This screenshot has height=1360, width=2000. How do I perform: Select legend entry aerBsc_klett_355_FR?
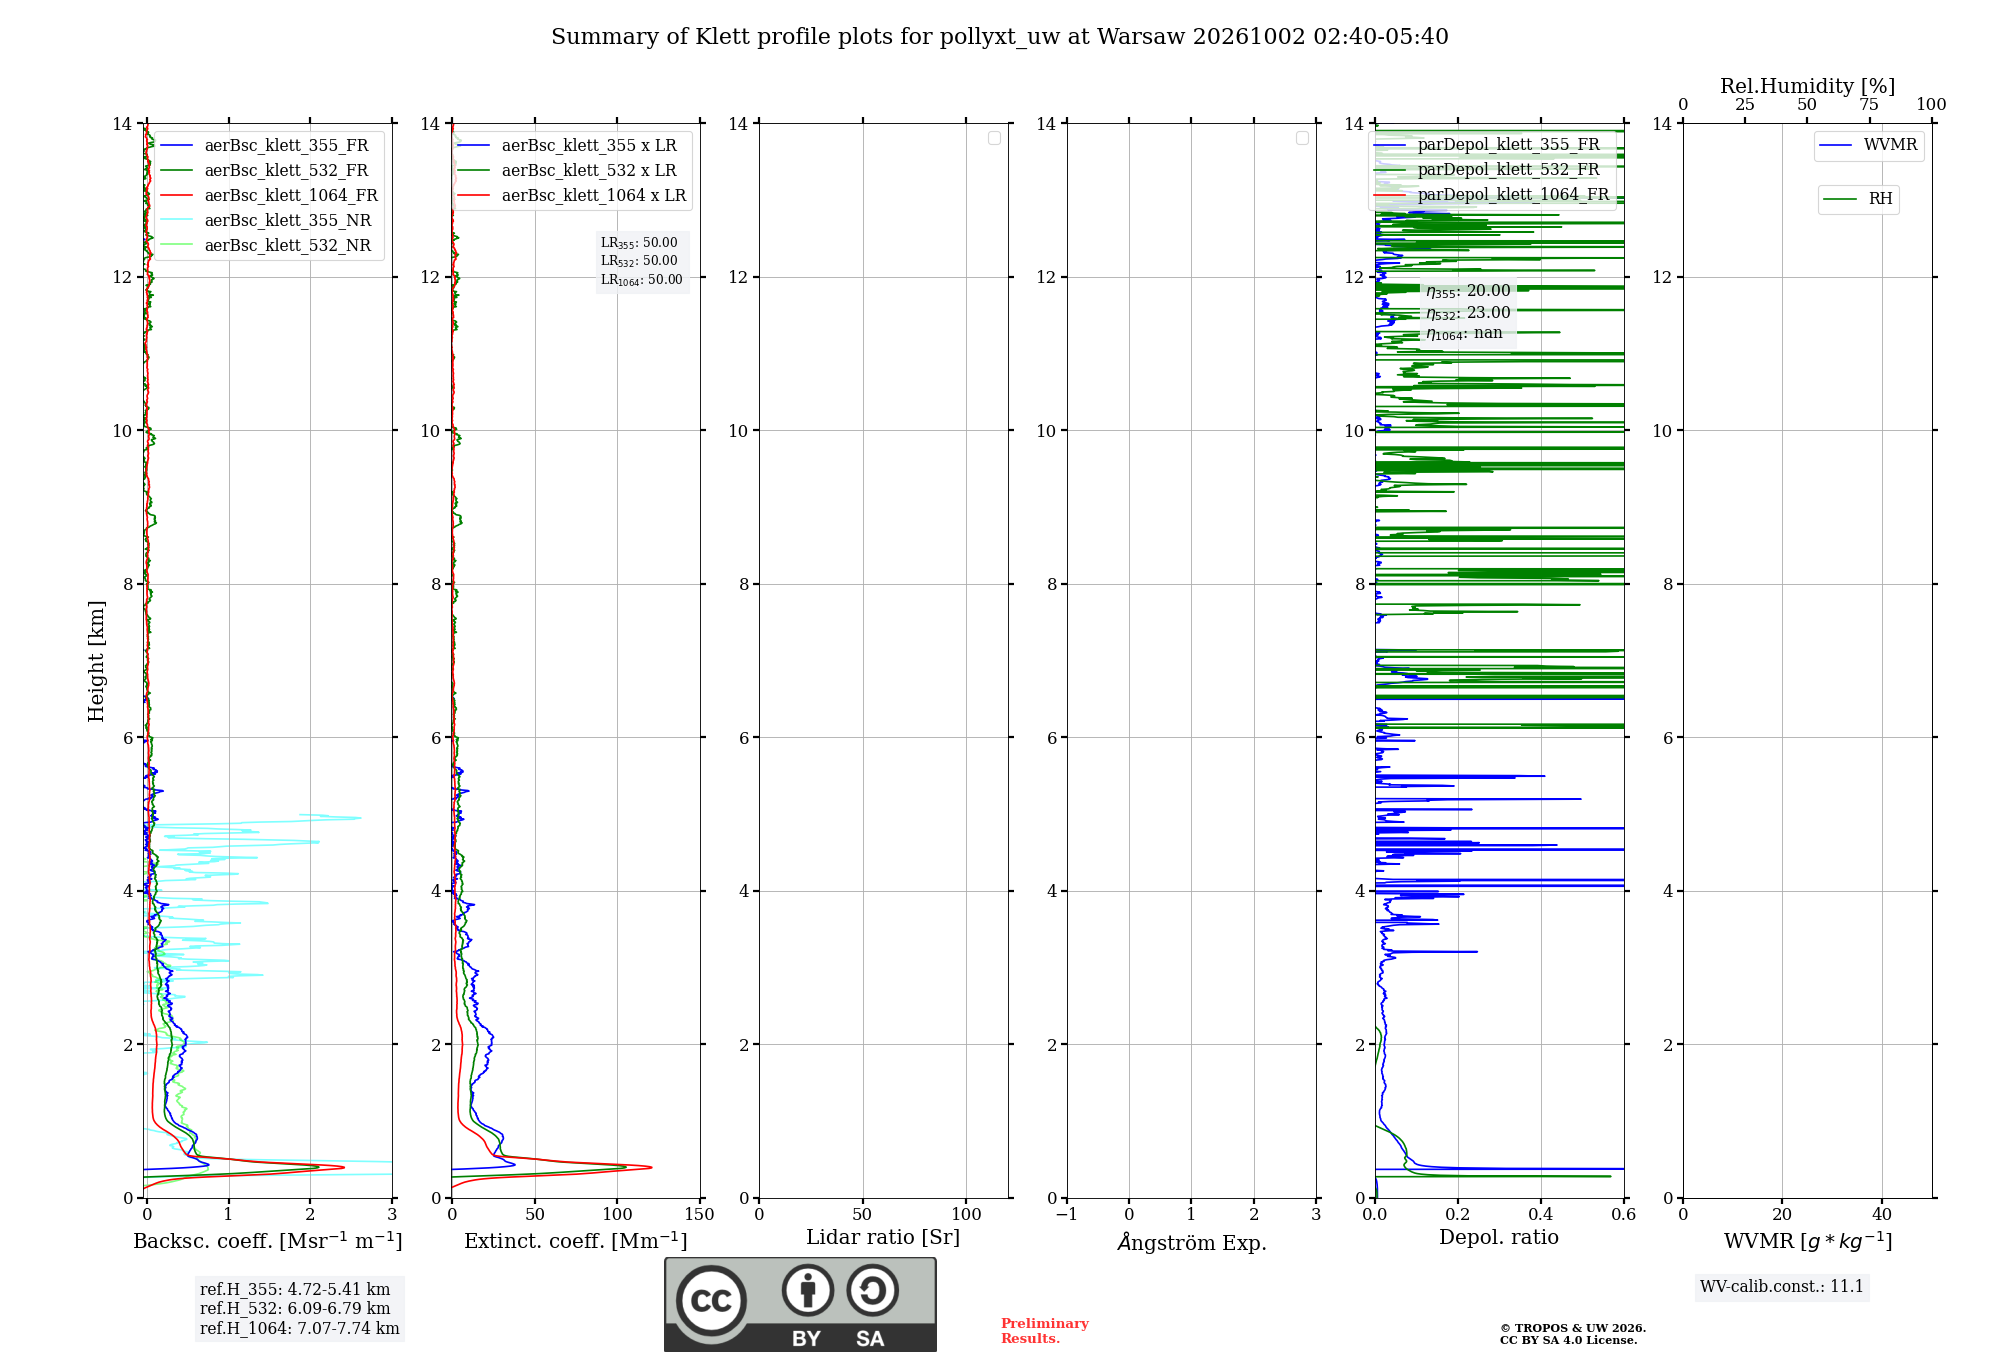(269, 145)
